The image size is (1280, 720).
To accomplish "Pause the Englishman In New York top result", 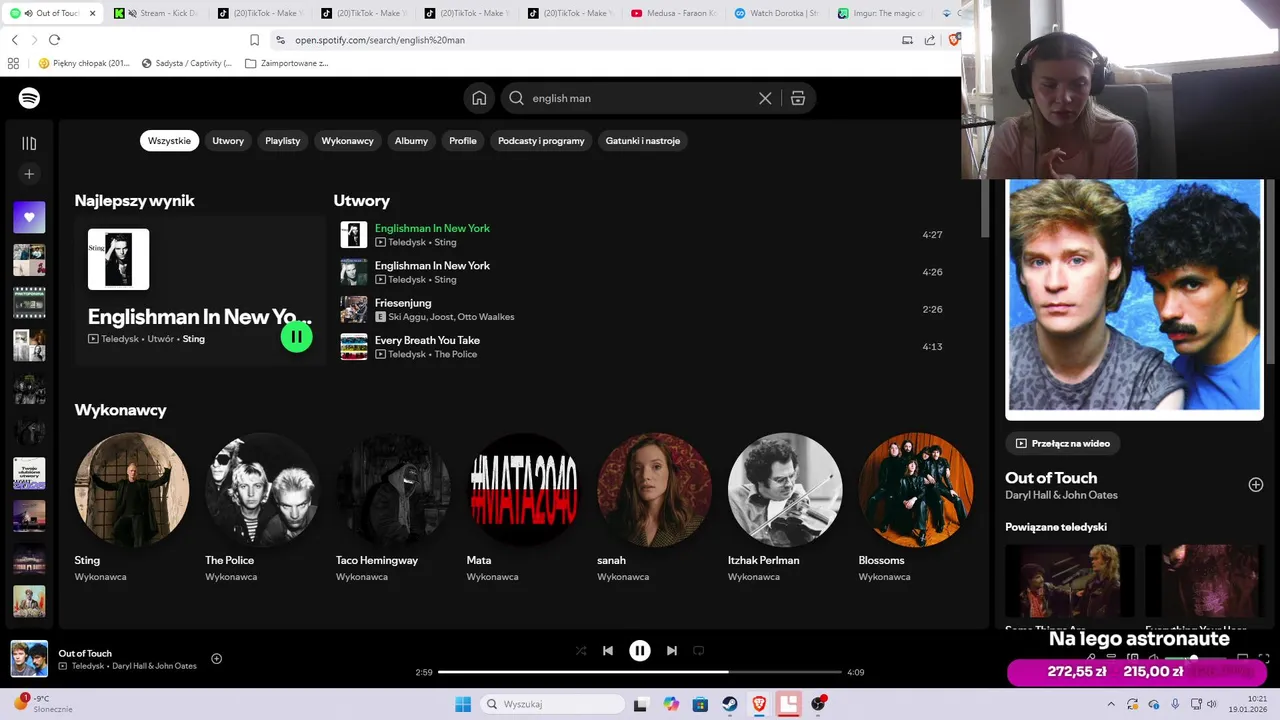I will (x=296, y=336).
